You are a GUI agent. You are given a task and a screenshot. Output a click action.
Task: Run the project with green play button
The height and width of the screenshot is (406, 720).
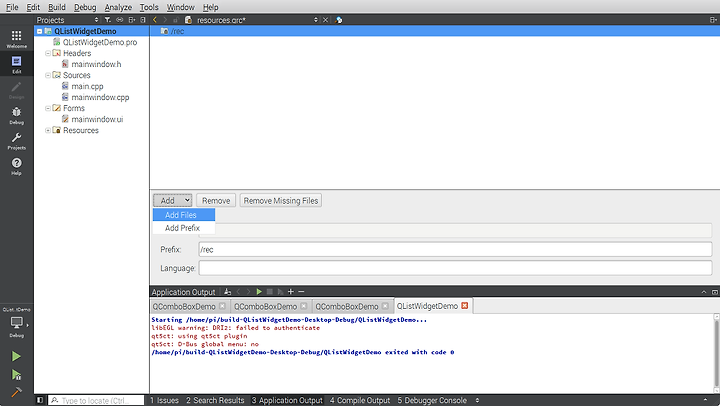(x=16, y=356)
